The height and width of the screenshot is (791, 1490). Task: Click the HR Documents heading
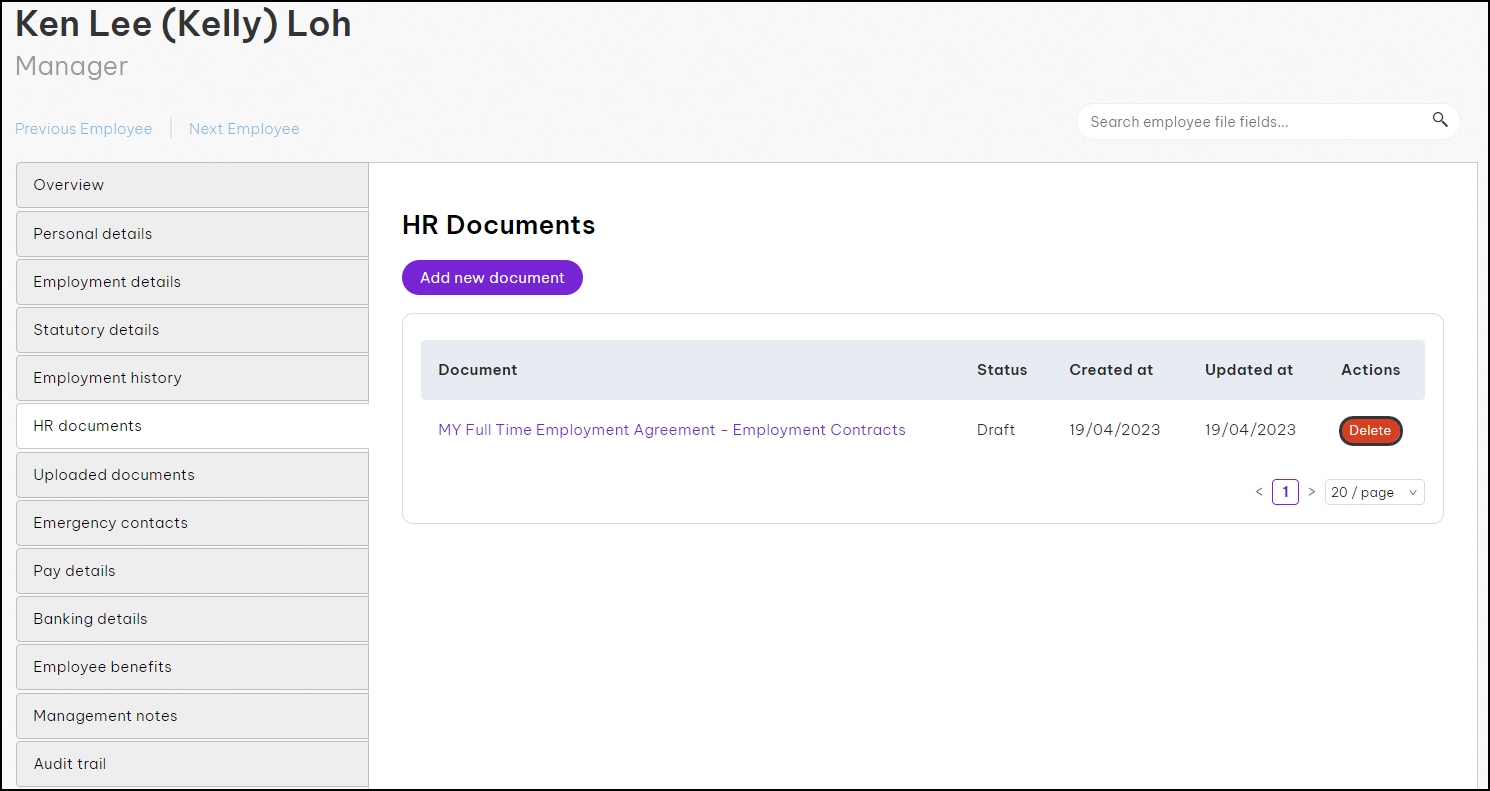click(x=499, y=225)
